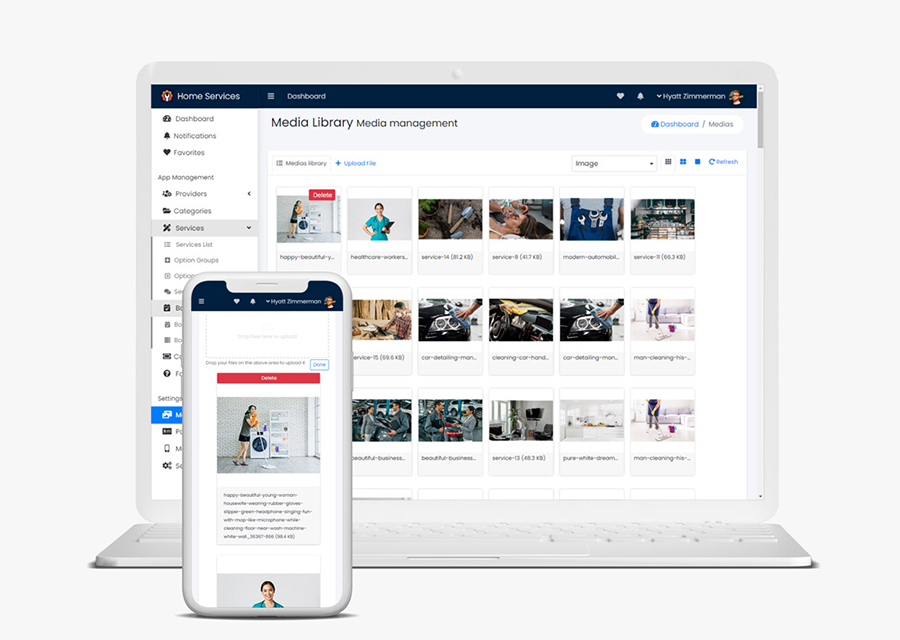Viewport: 900px width, 640px height.
Task: Click the Media Library heading text
Action: pyautogui.click(x=312, y=122)
